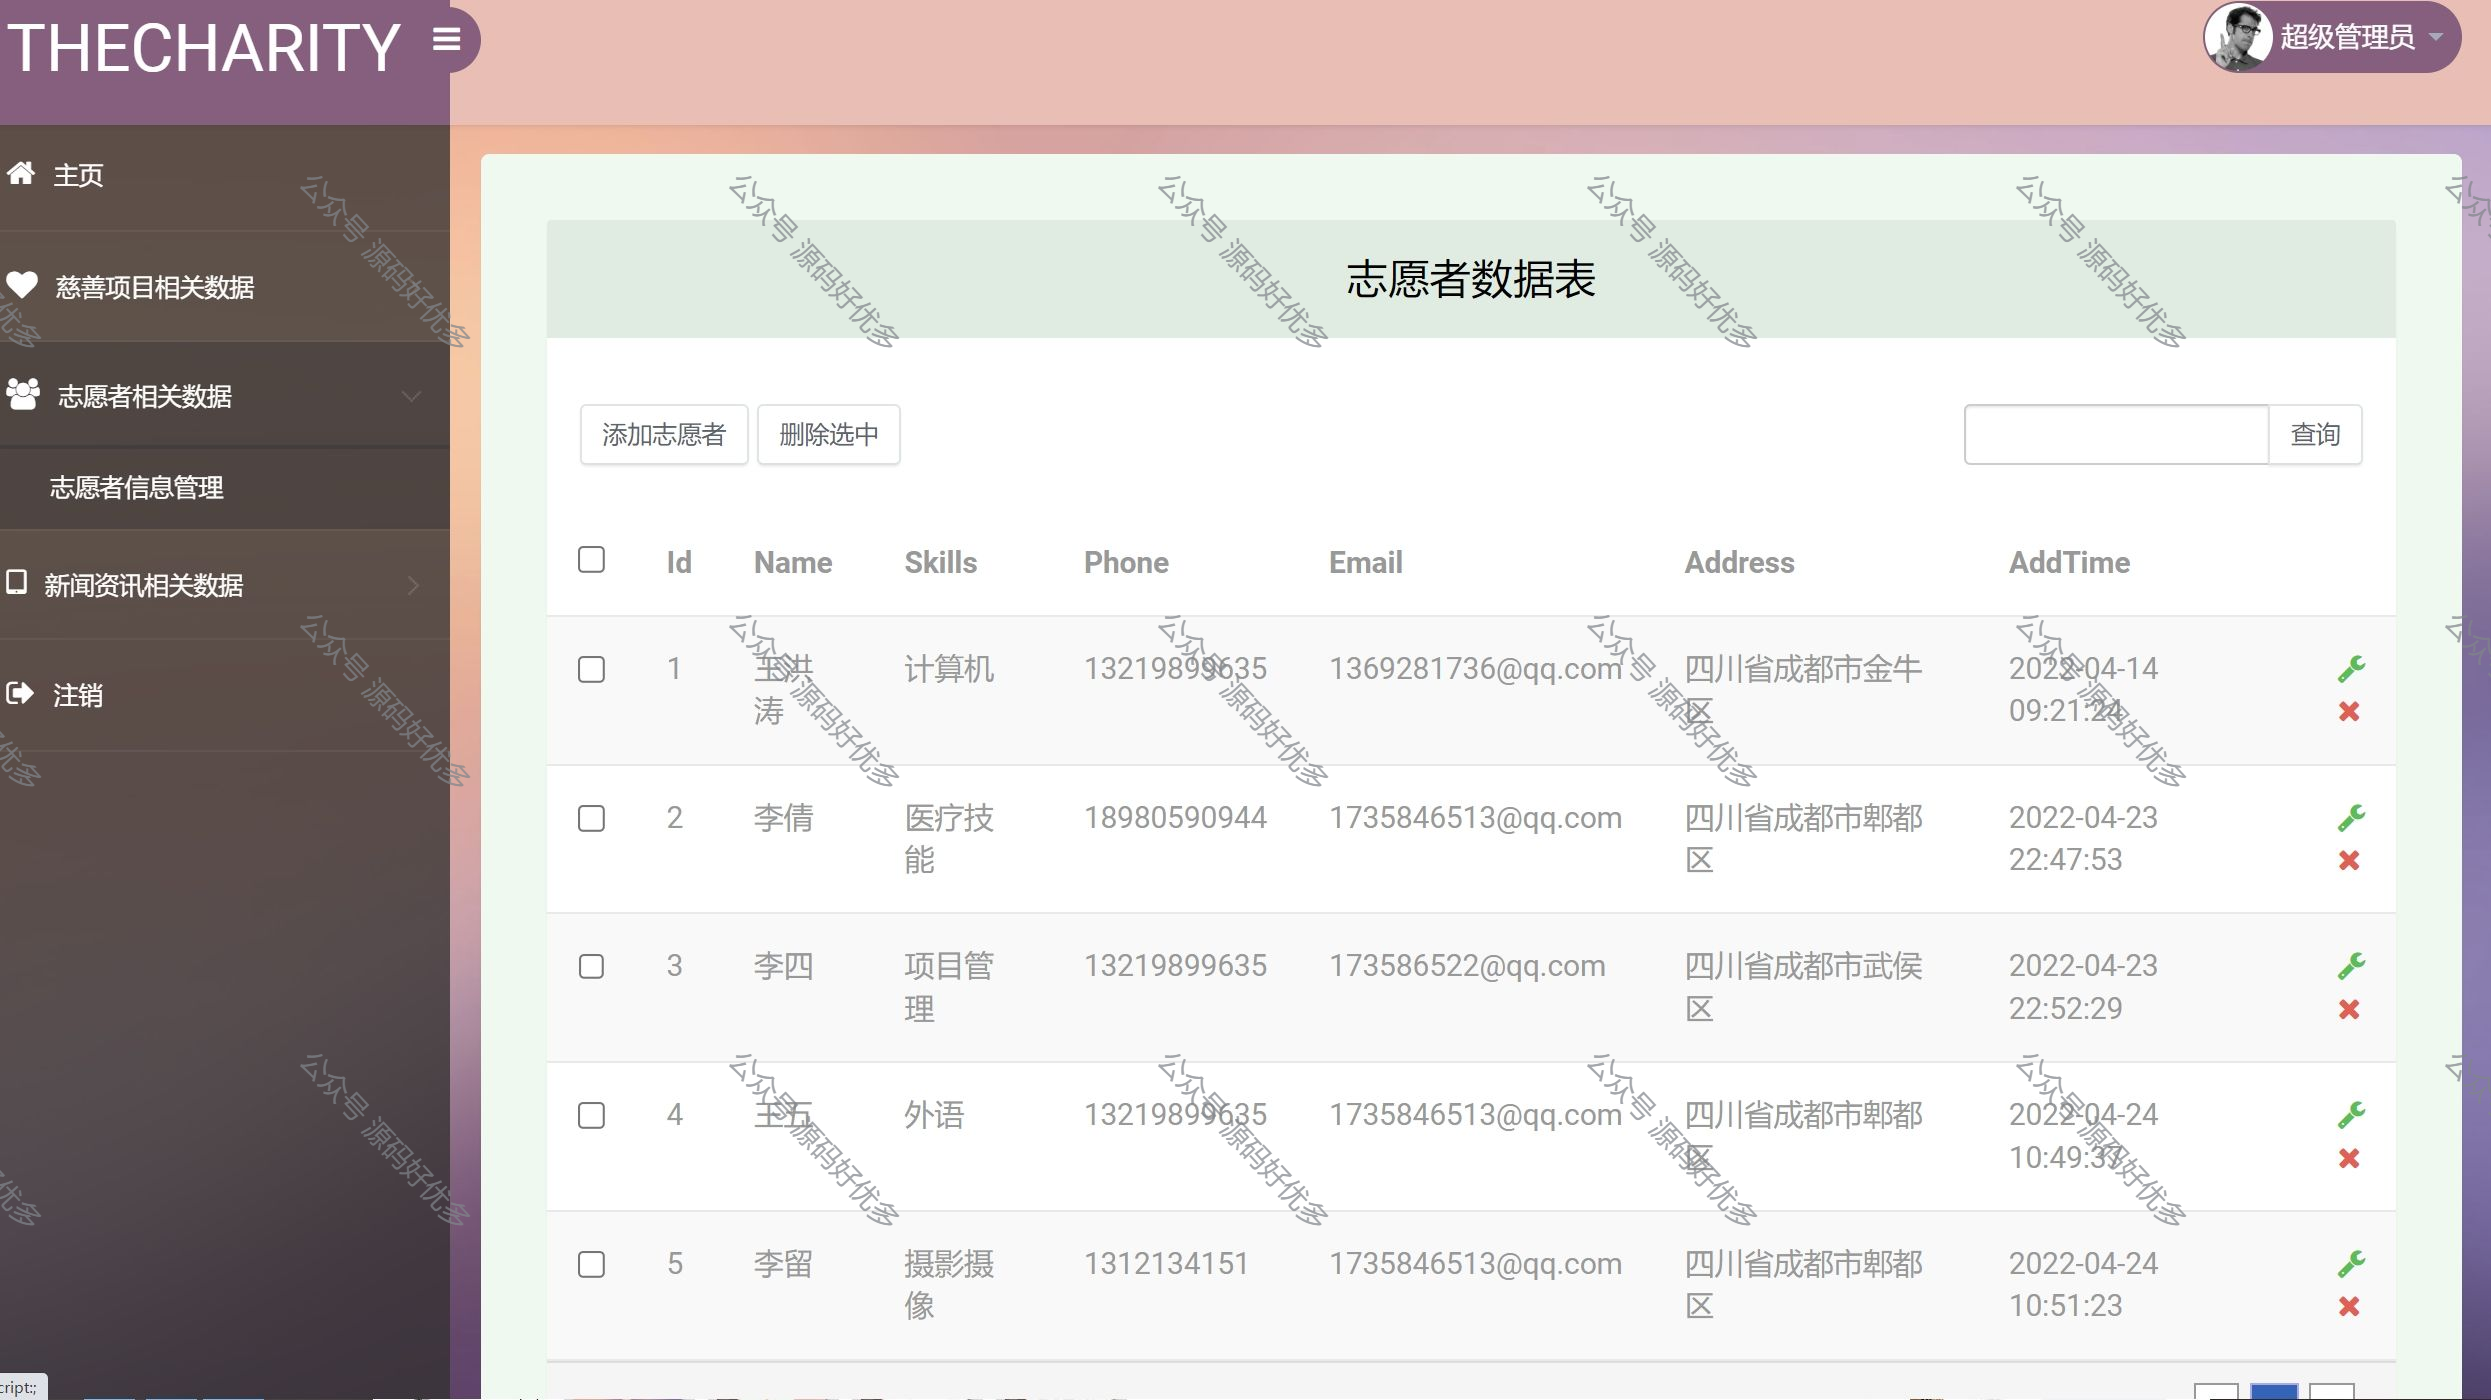The height and width of the screenshot is (1400, 2491).
Task: Click the search text field next to 查询
Action: [2115, 434]
